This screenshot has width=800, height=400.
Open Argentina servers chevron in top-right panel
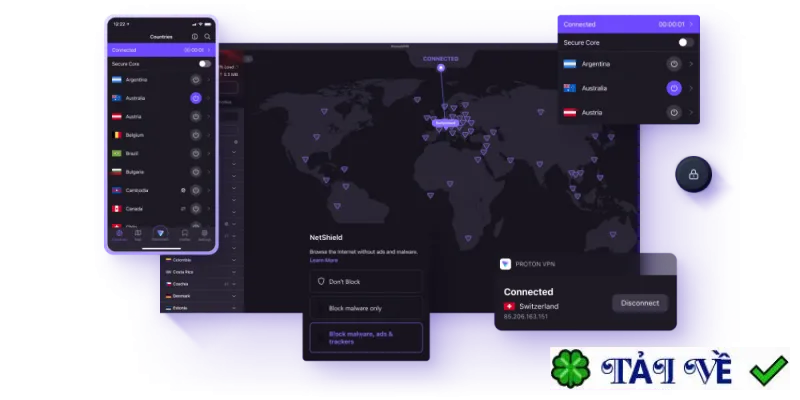point(691,64)
